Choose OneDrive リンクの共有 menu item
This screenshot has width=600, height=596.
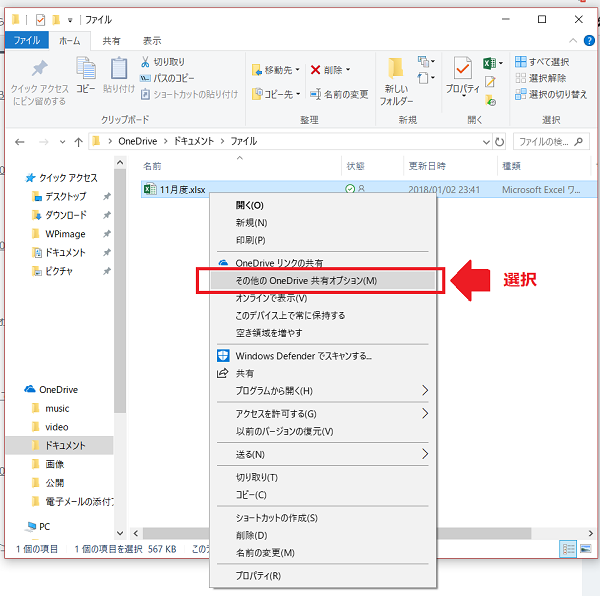coord(323,263)
